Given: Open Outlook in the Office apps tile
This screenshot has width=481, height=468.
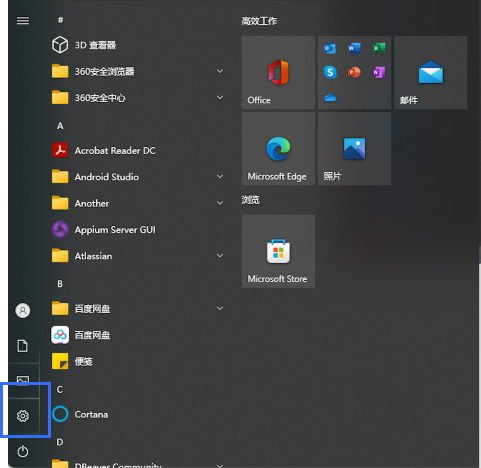Looking at the screenshot, I should pos(330,48).
